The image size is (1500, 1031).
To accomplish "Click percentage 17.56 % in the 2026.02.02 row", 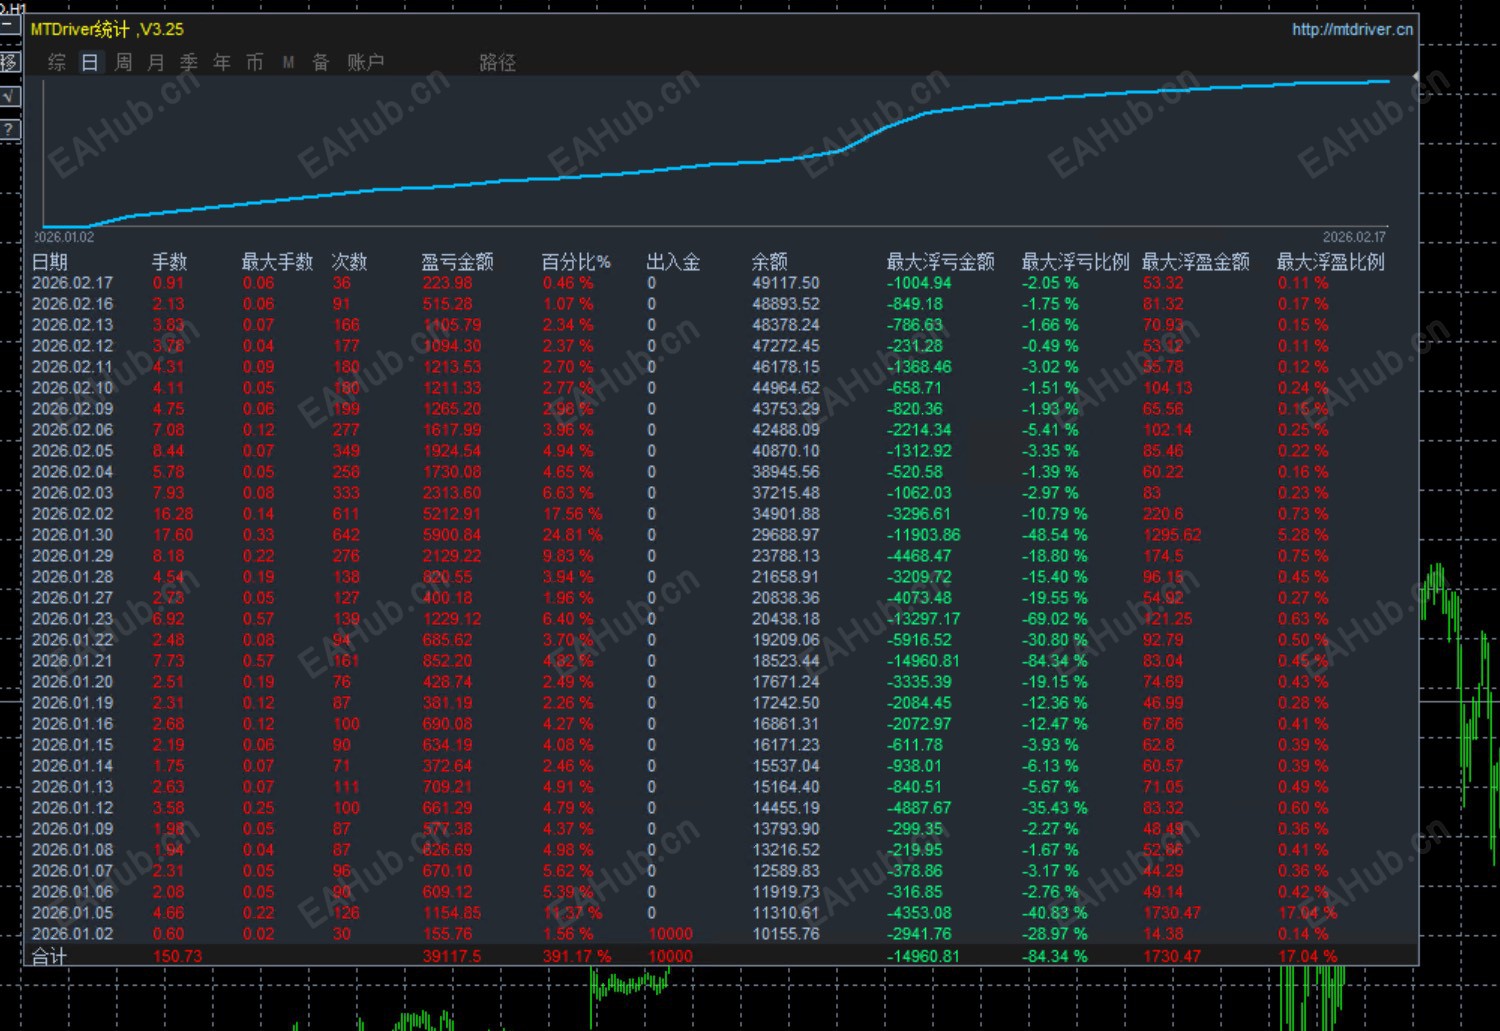I will (573, 514).
